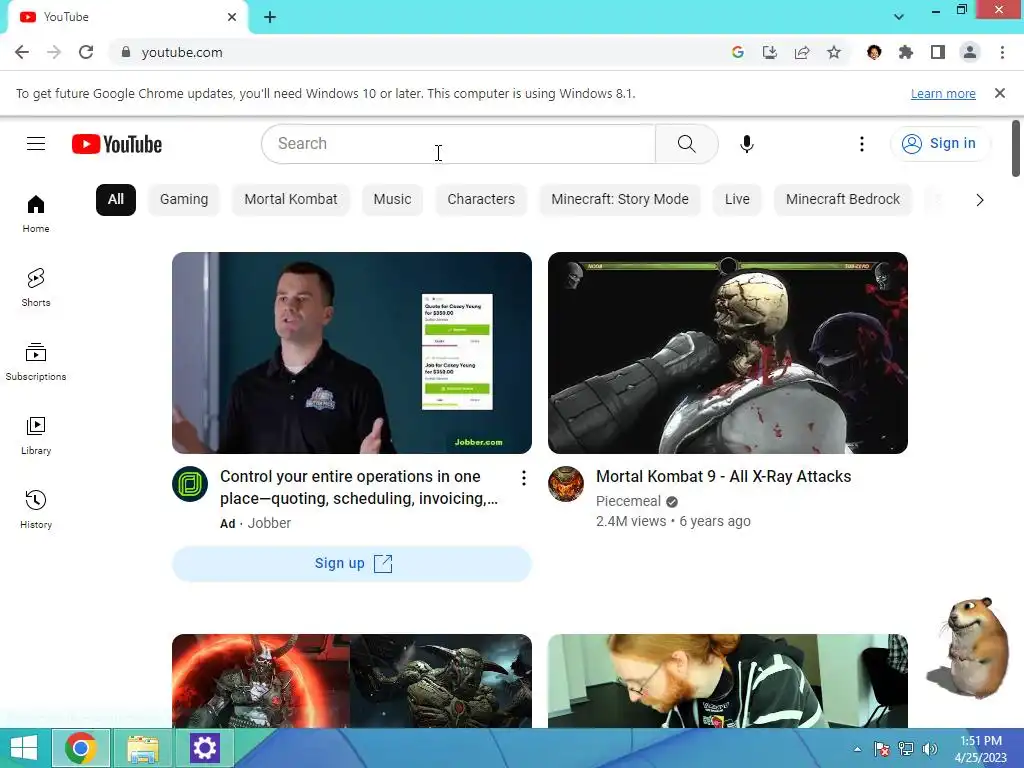Screen dimensions: 1024x768
Task: Open a new browser tab
Action: (270, 17)
